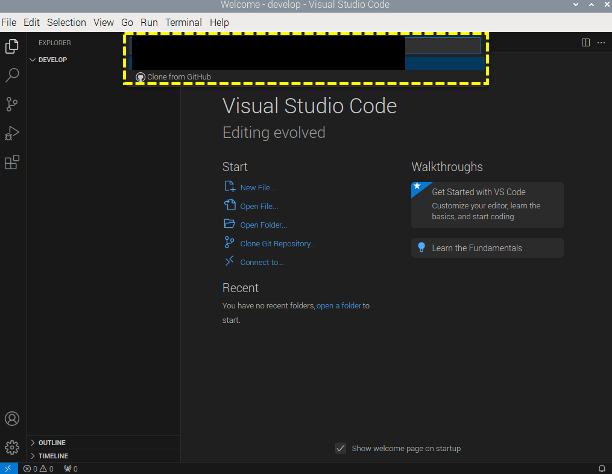
Task: Click the 'open a folder' link under Recent
Action: point(339,306)
